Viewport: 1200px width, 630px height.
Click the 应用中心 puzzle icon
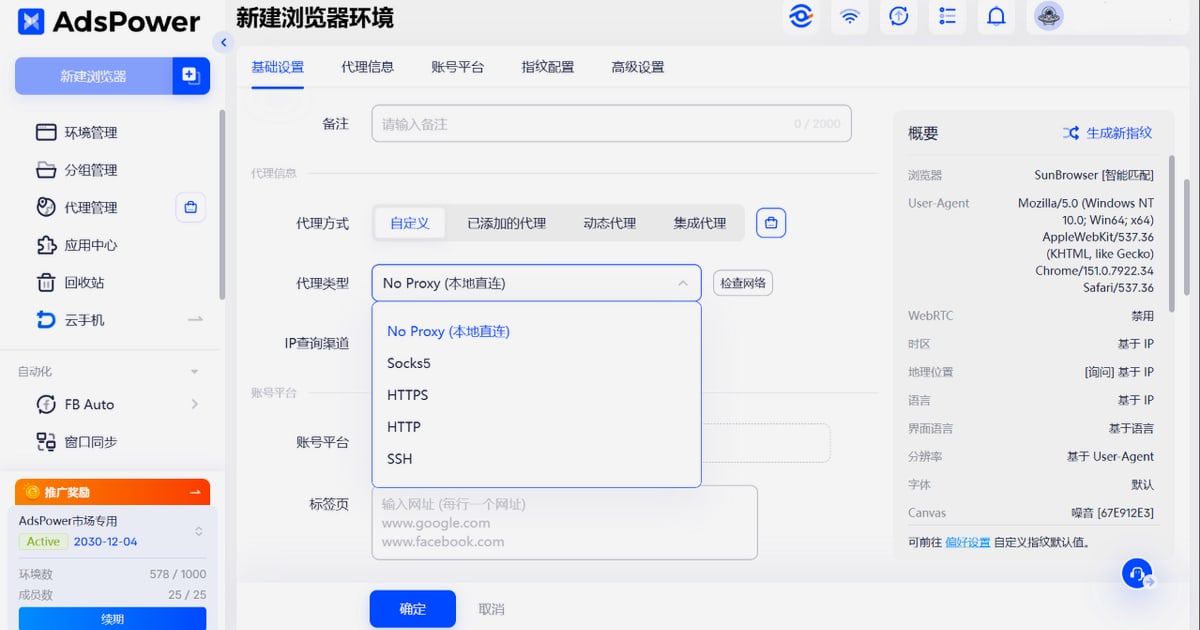[46, 245]
